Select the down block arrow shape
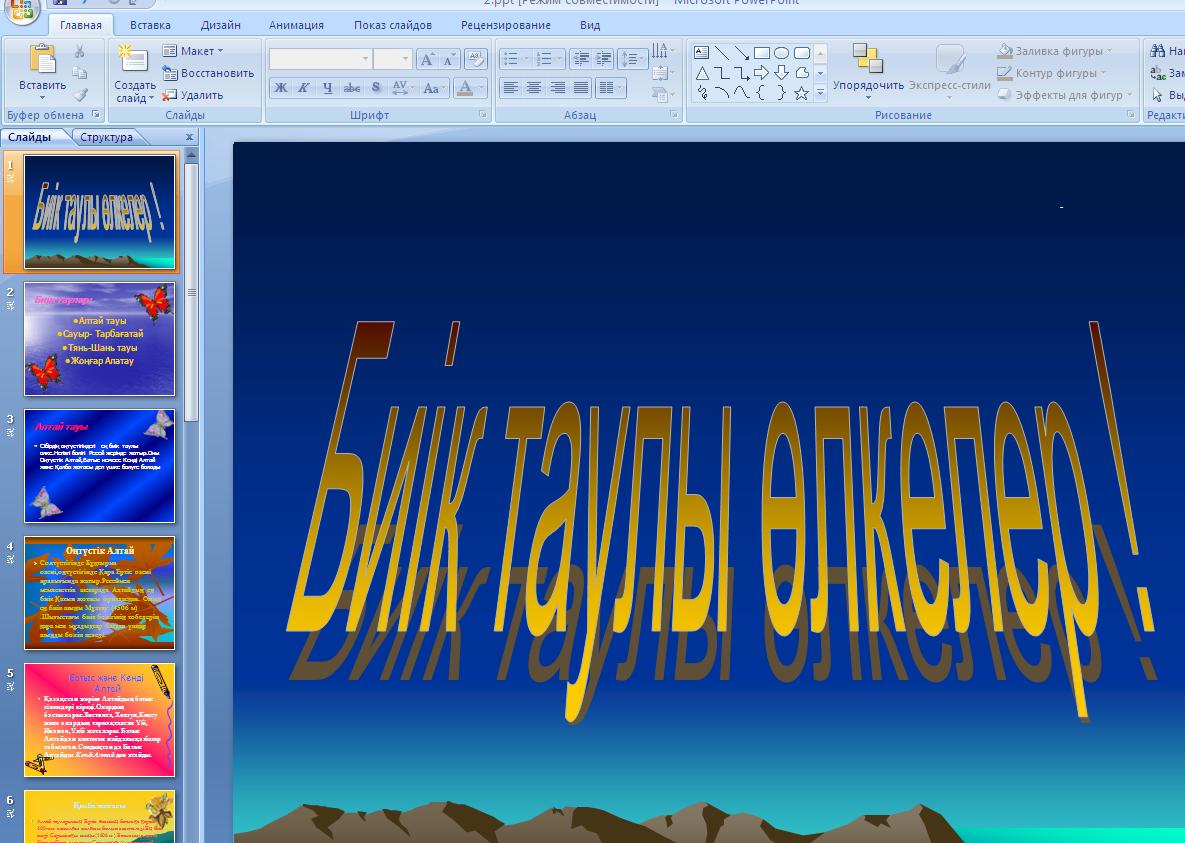Viewport: 1185px width, 843px height. click(781, 73)
